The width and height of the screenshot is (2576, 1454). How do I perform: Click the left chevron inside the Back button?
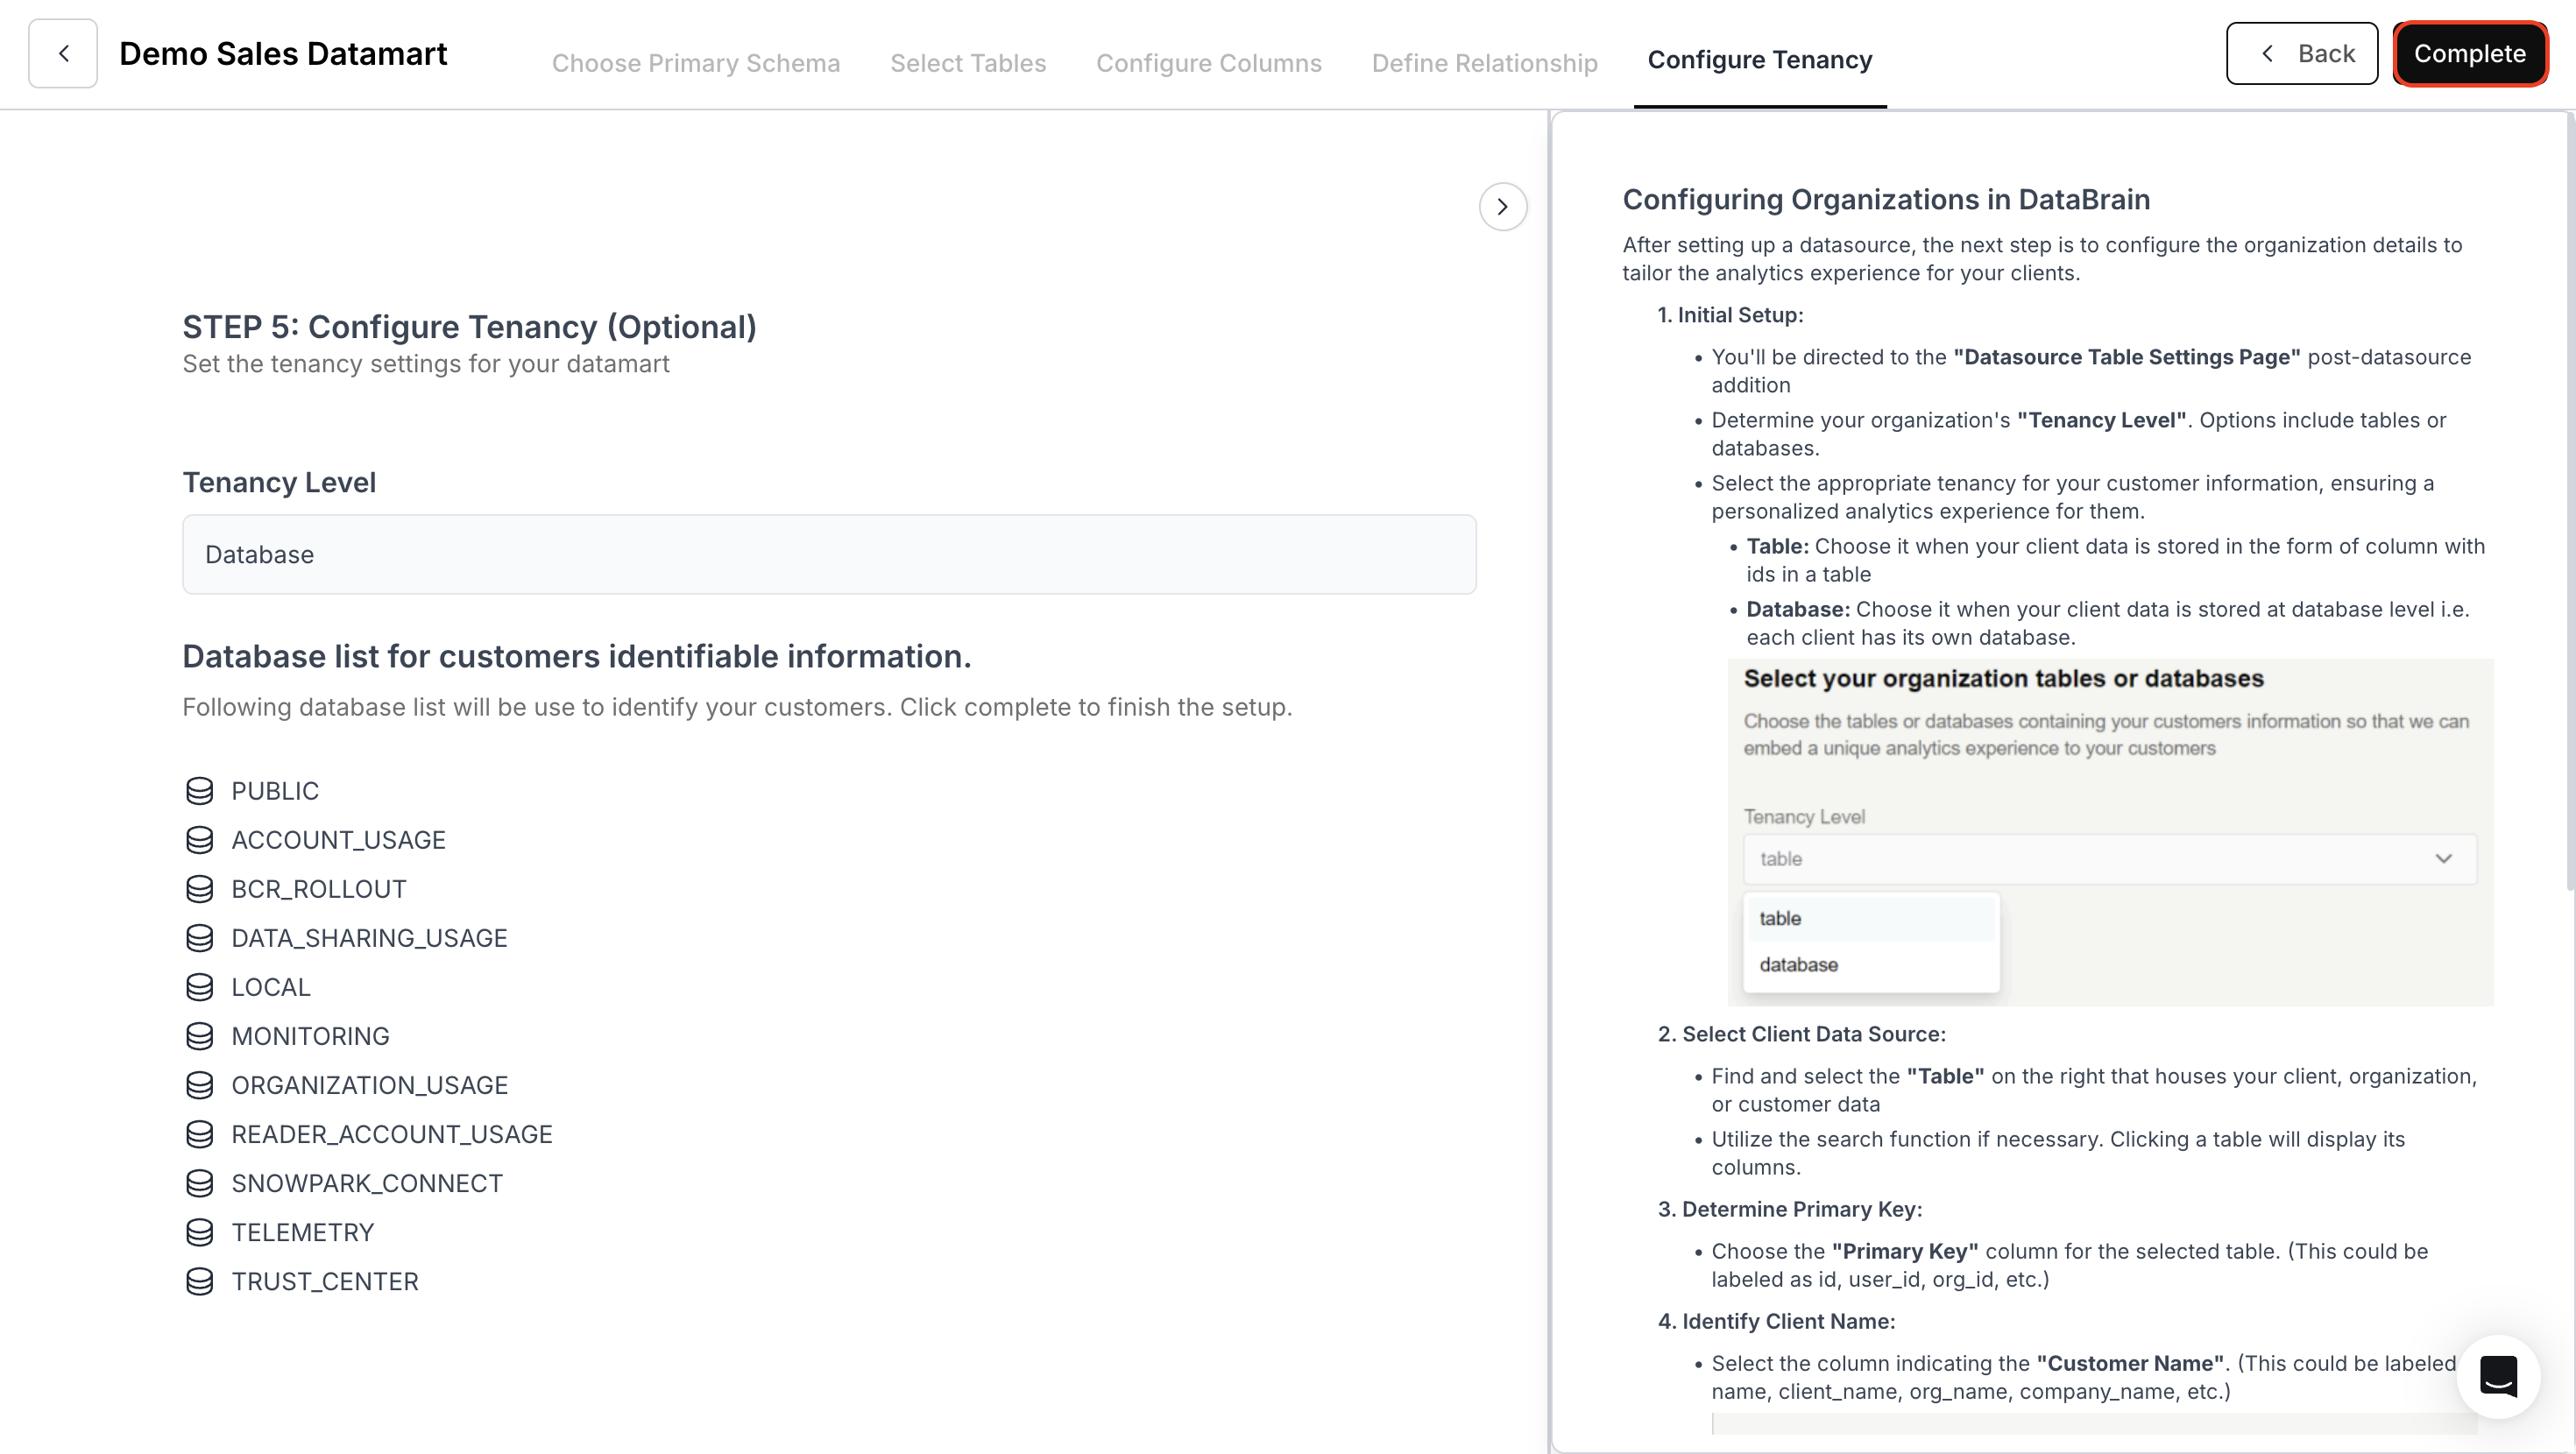2267,53
